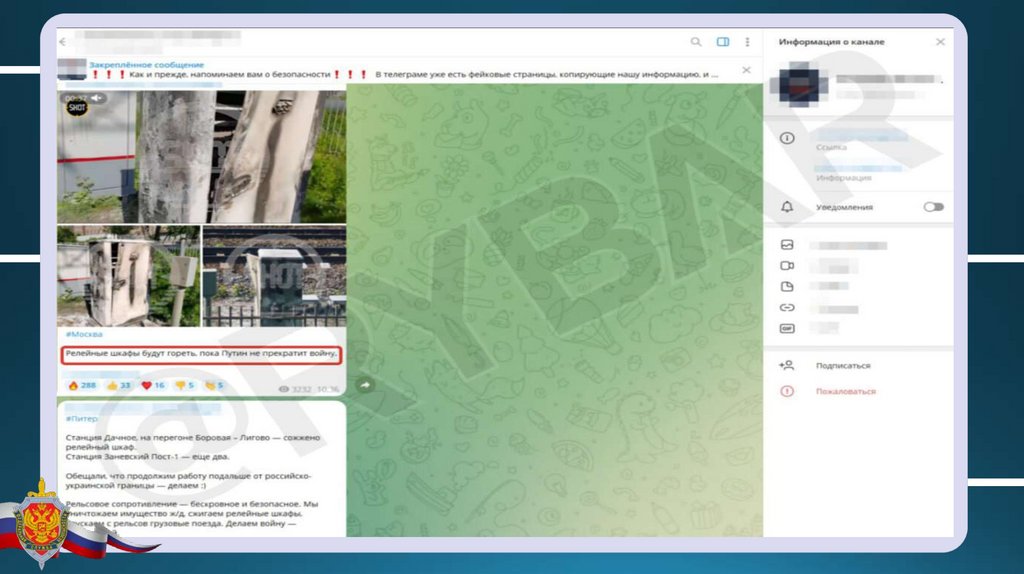Toggle the Уведомления notifications switch
Image resolution: width=1024 pixels, height=574 pixels.
click(x=933, y=207)
